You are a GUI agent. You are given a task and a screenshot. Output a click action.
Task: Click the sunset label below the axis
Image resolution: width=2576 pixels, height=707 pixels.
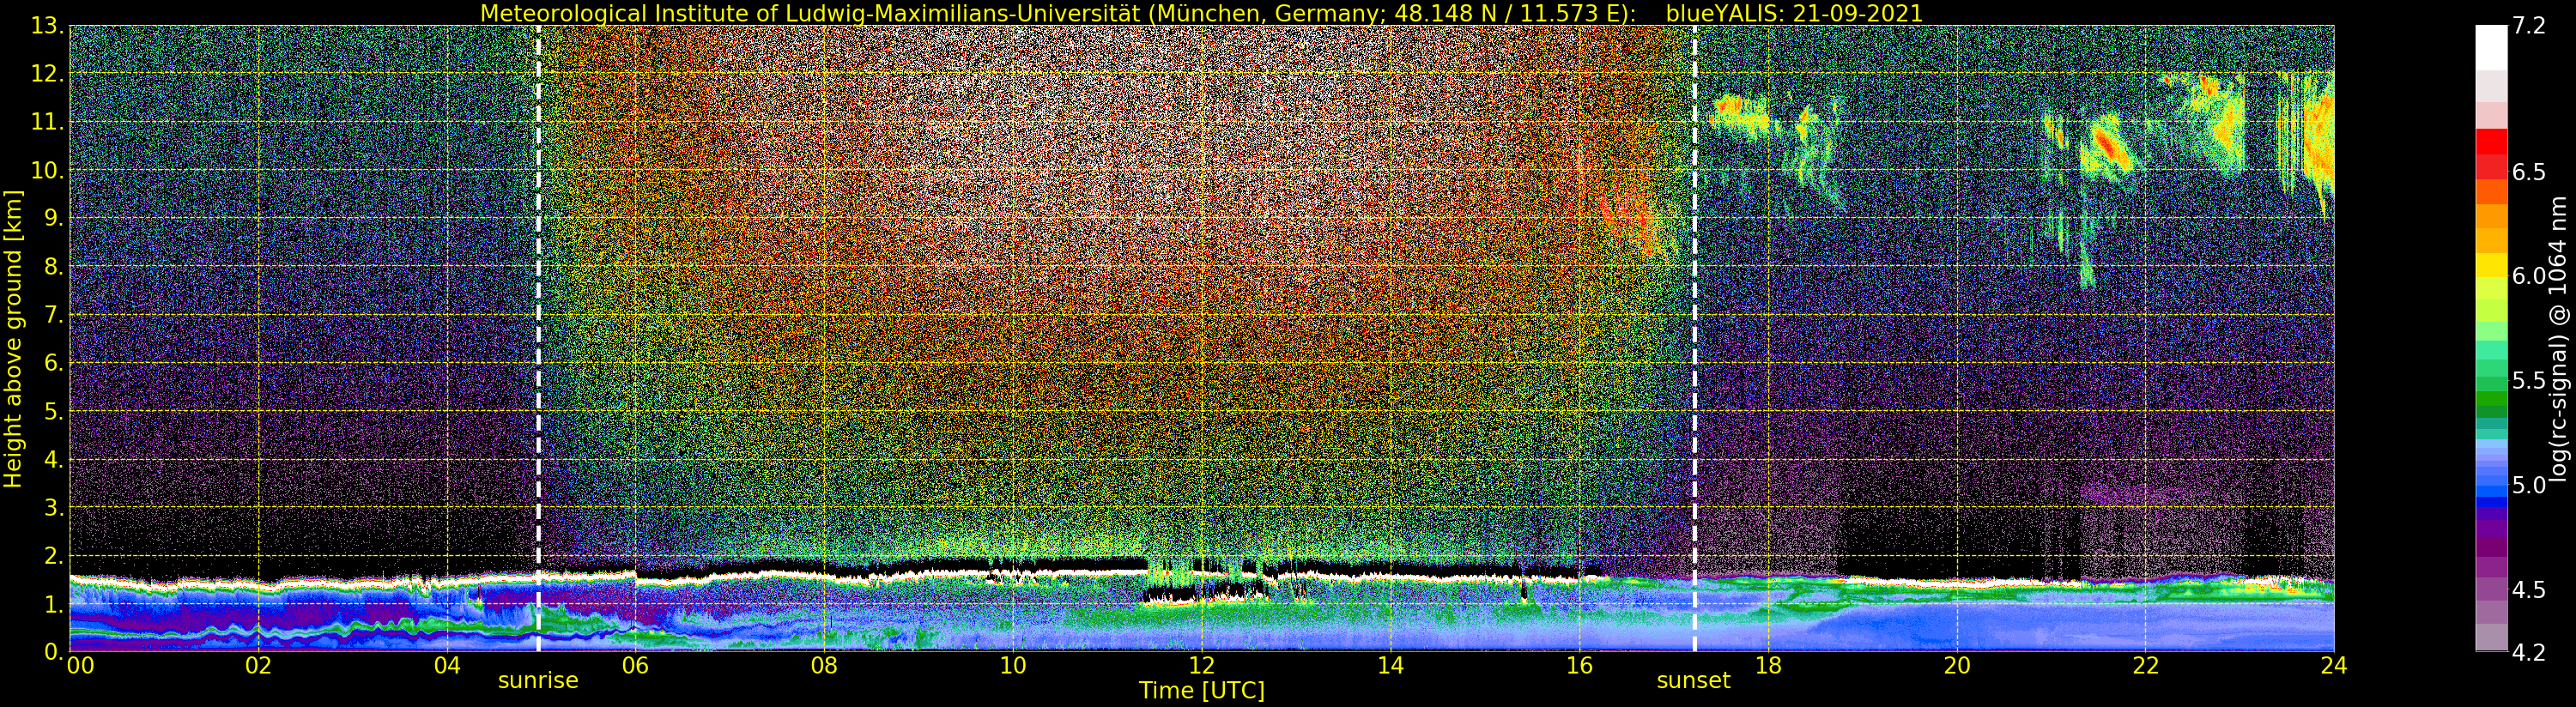click(x=1693, y=681)
